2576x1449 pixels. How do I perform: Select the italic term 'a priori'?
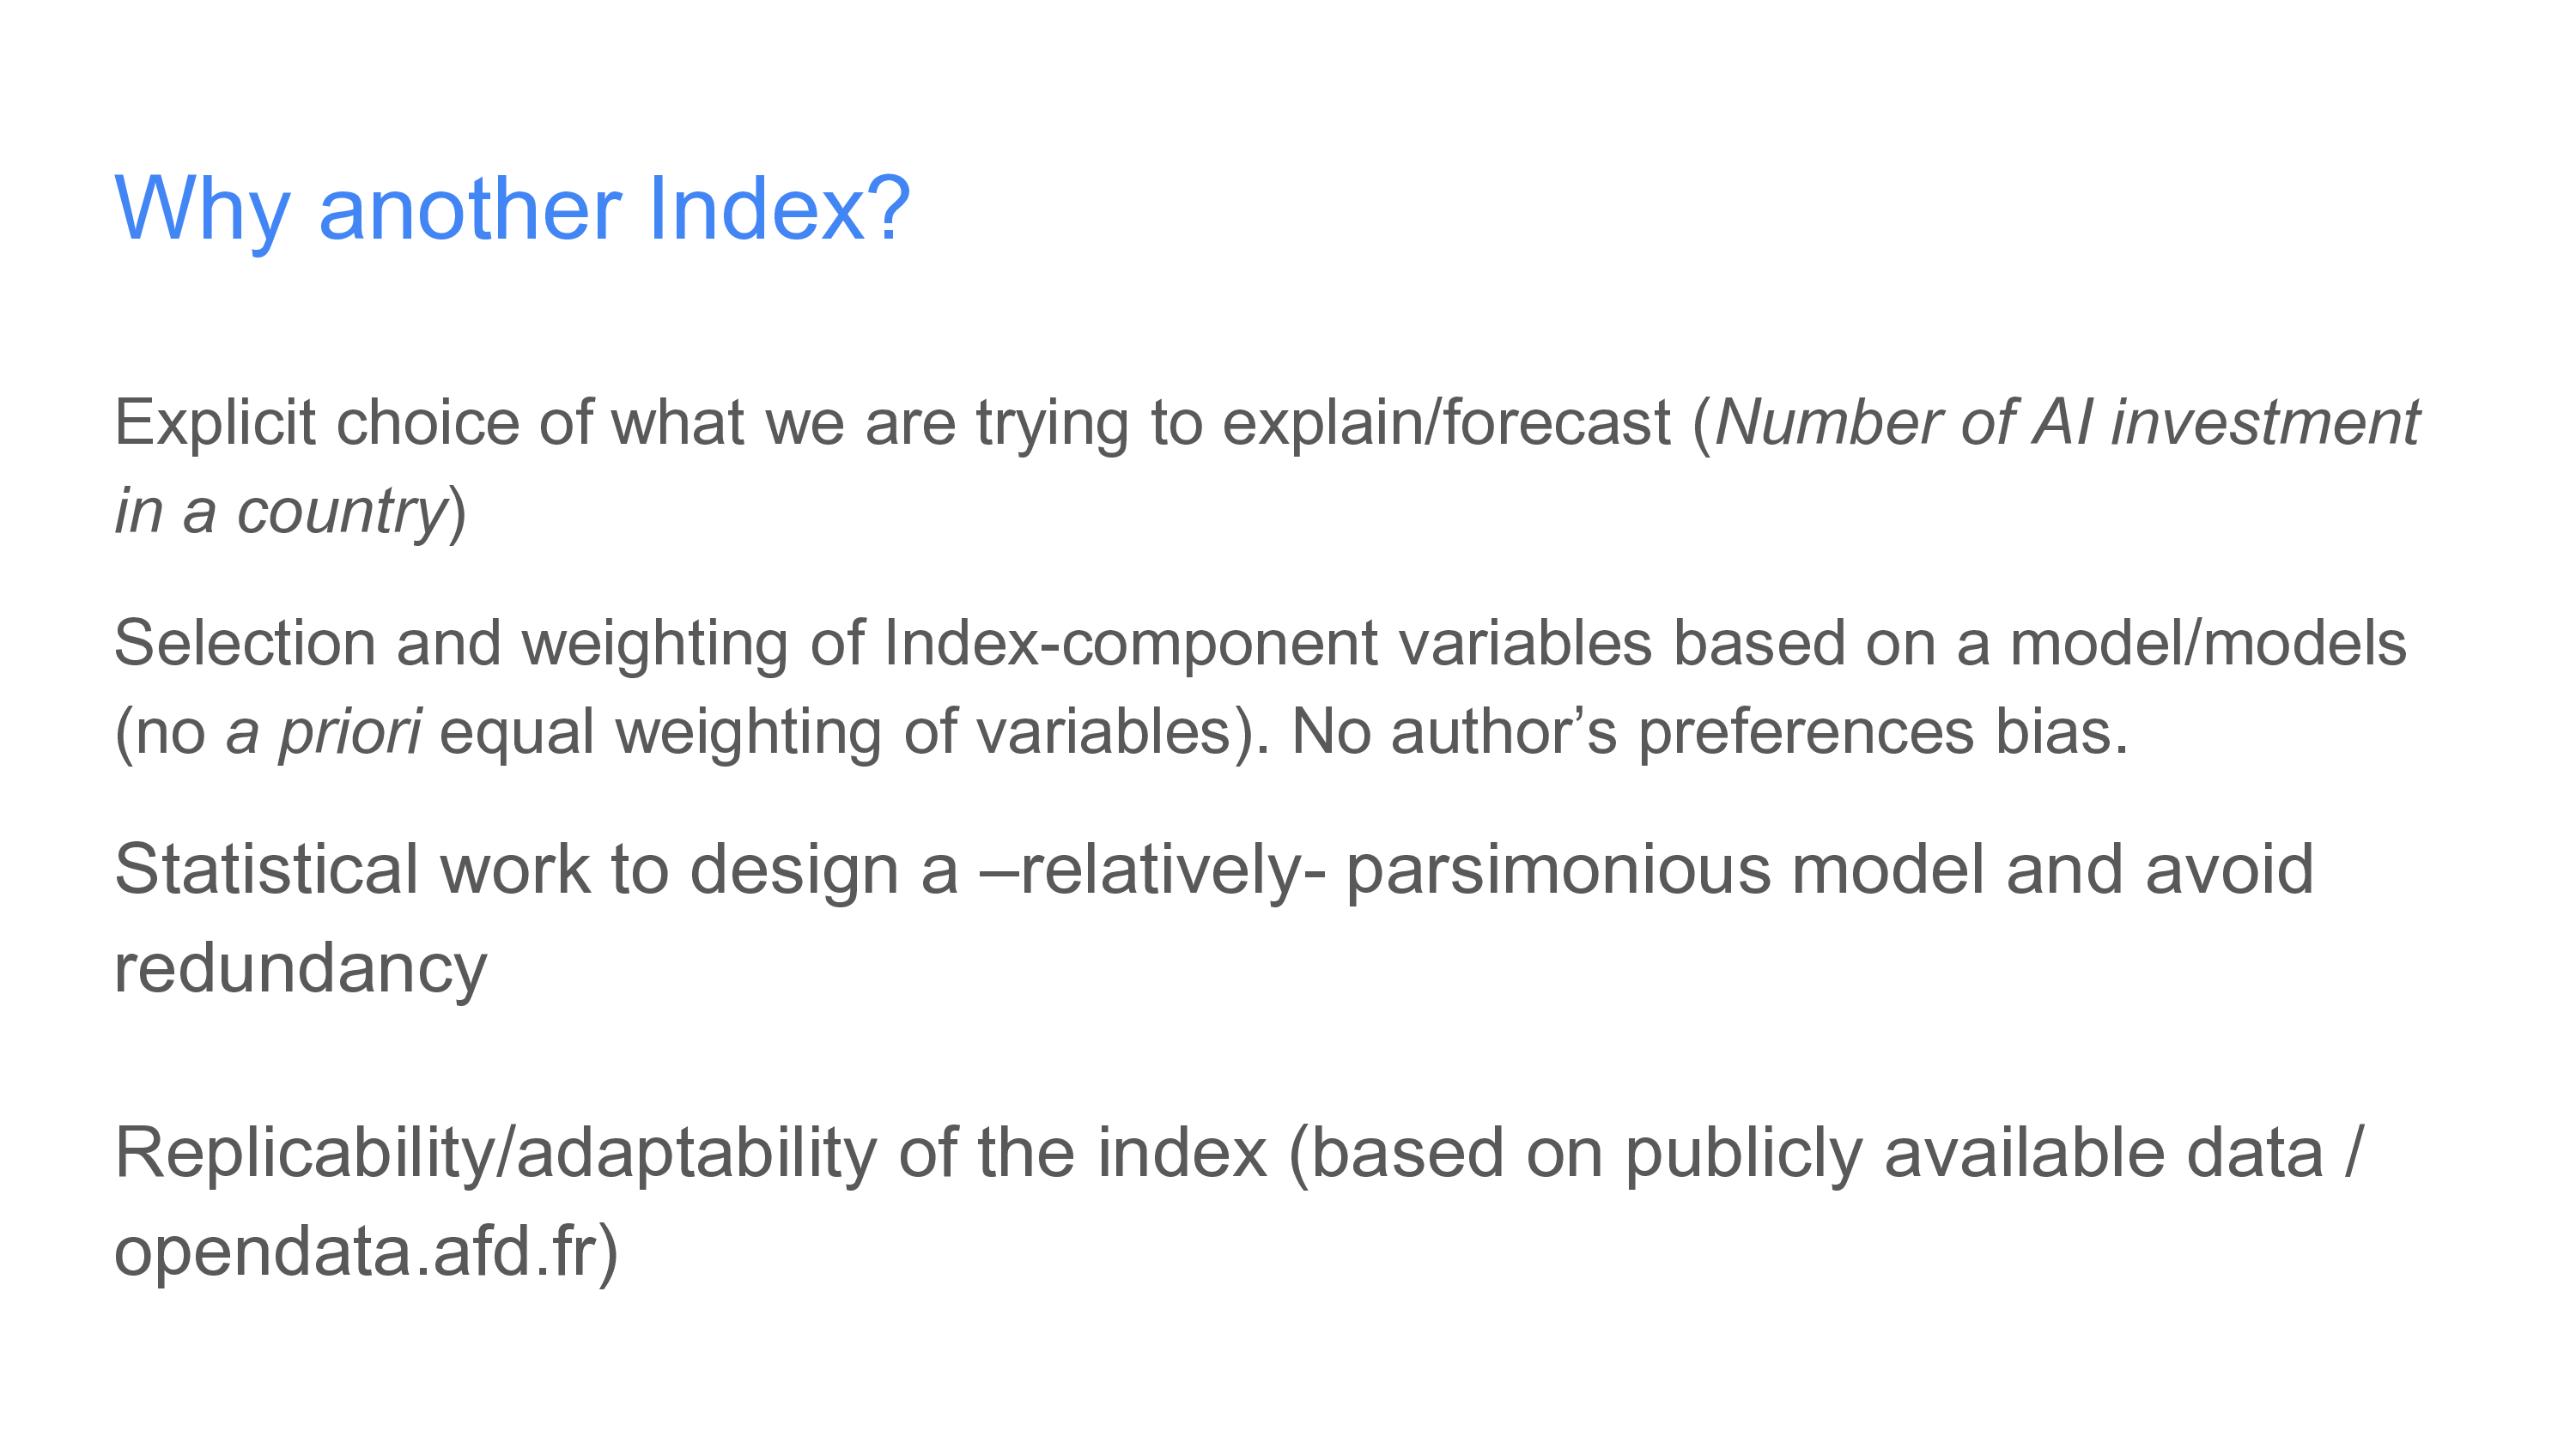click(324, 732)
